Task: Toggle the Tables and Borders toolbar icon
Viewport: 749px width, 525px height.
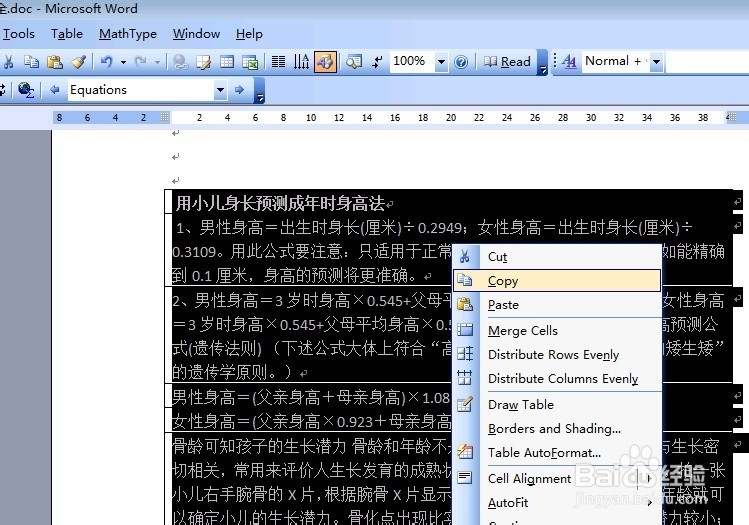Action: point(203,62)
